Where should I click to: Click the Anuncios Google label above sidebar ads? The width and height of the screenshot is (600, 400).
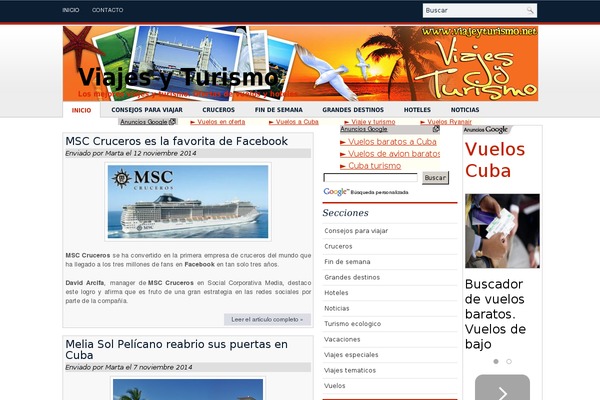(x=364, y=129)
